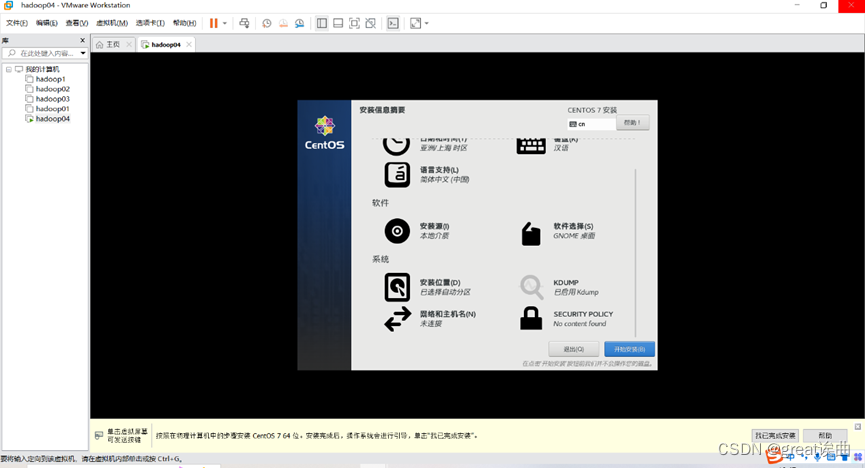Open the 帮助(H) menu
865x468 pixels.
[184, 23]
